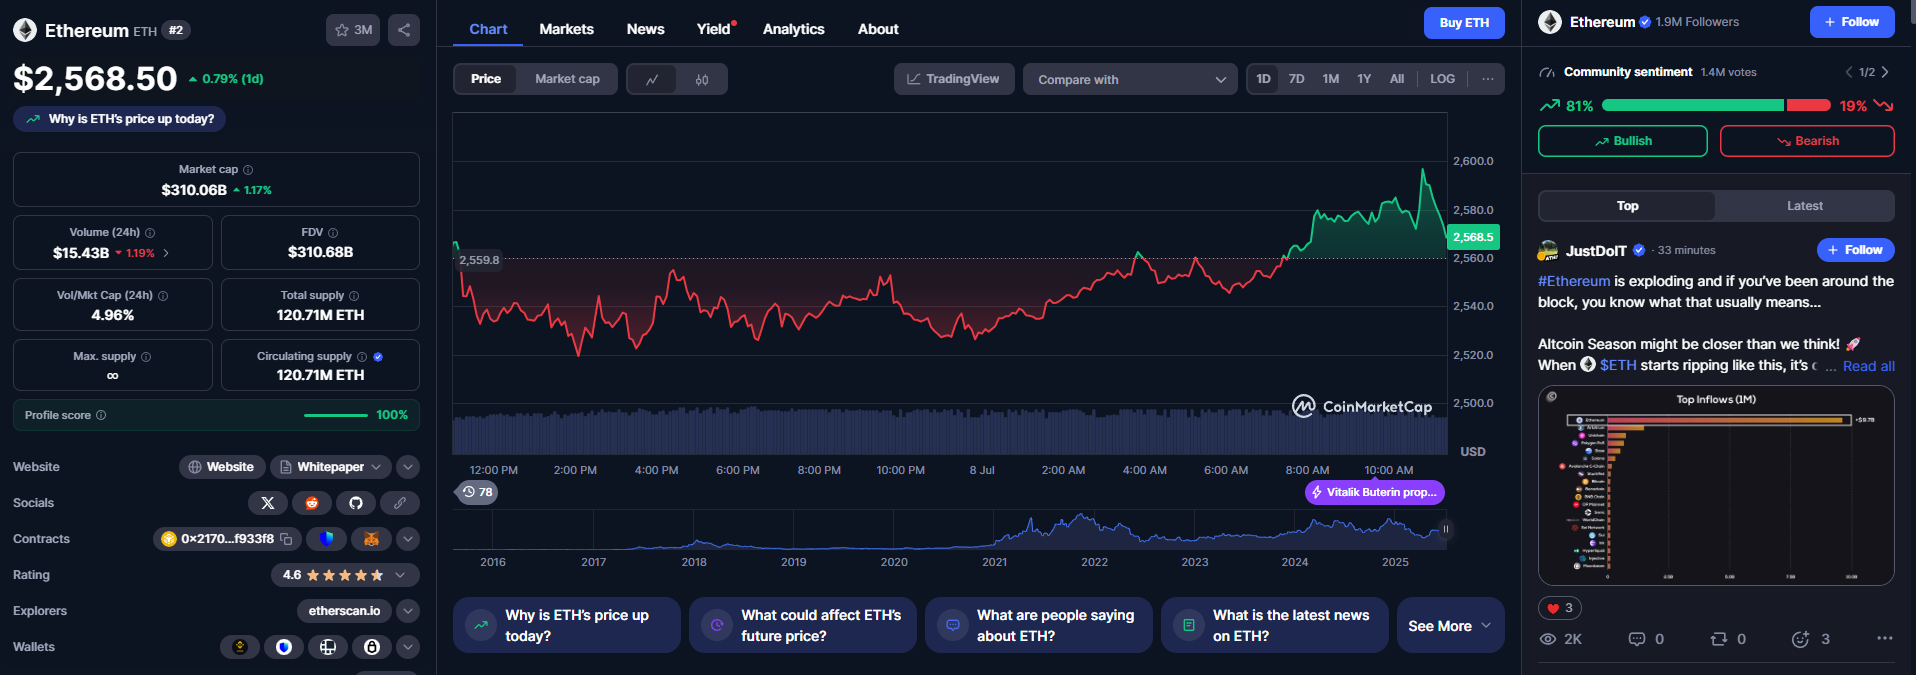Expand the See More questions dropdown
This screenshot has height=675, width=1916.
click(x=1450, y=625)
